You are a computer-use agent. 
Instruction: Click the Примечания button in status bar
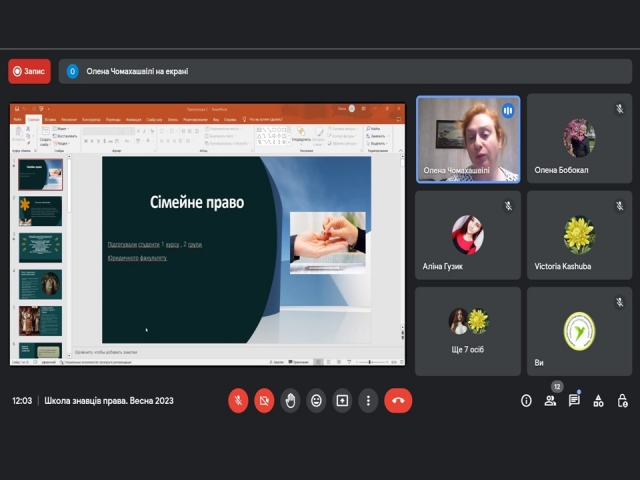[299, 362]
